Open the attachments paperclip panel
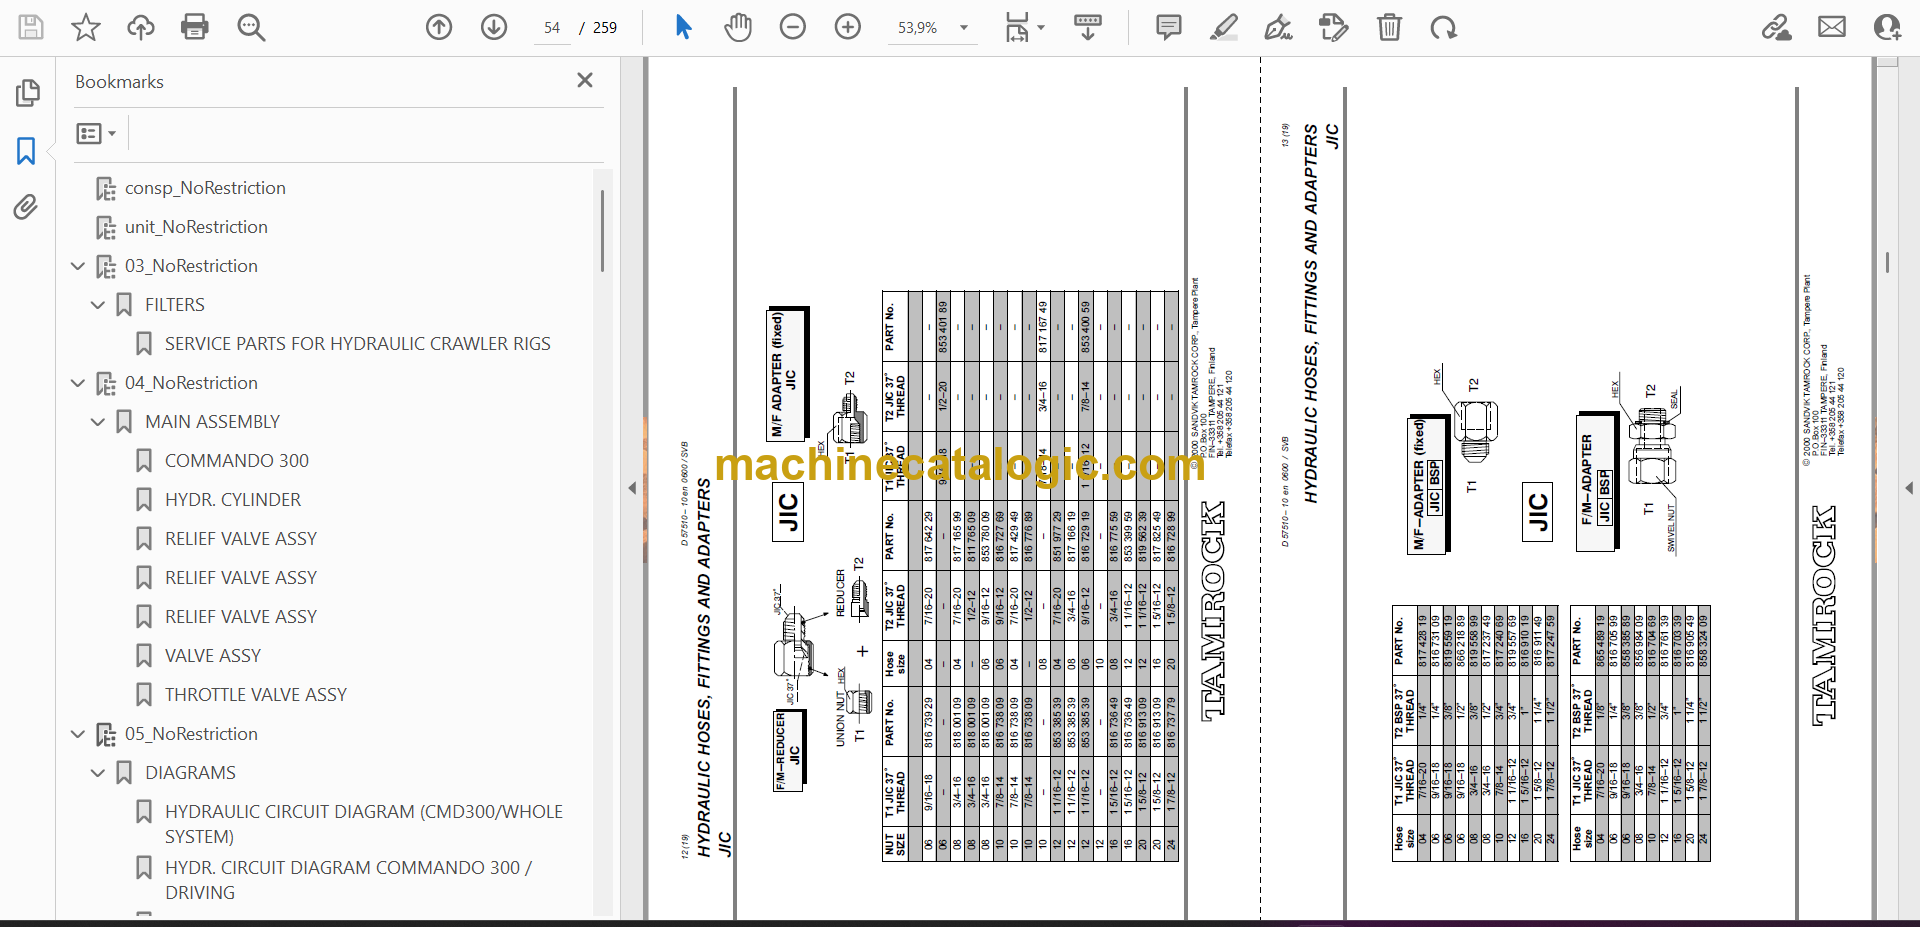Viewport: 1920px width, 927px height. [x=26, y=207]
